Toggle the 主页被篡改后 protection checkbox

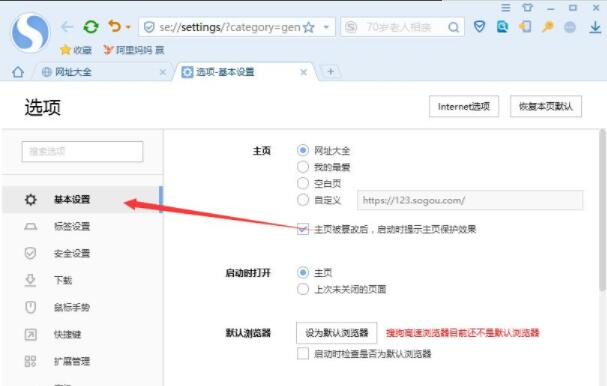[303, 229]
